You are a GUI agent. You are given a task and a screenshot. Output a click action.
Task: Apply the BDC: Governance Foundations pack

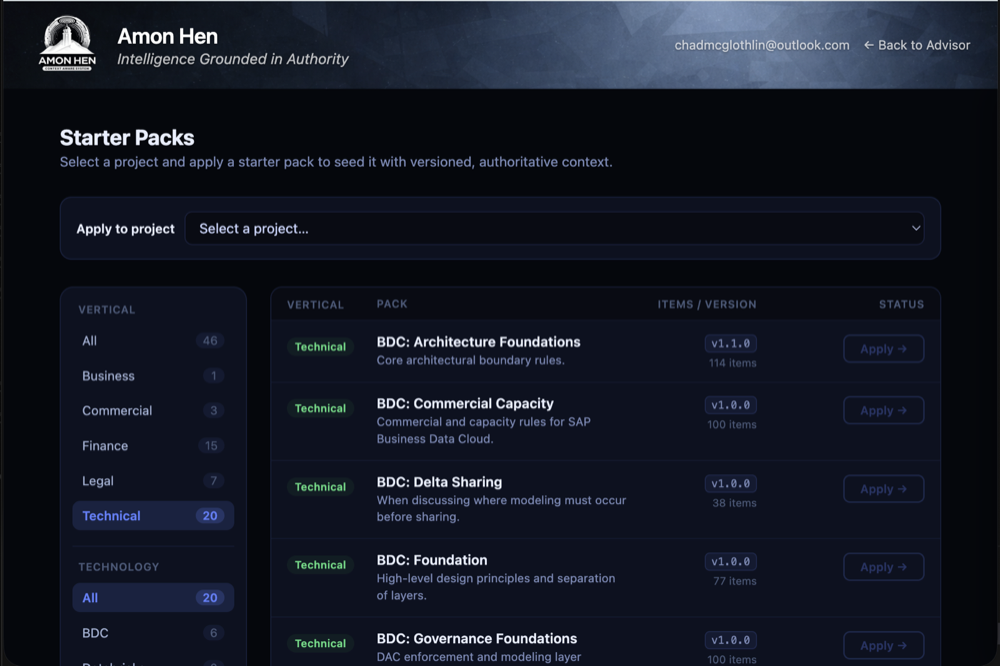[883, 645]
